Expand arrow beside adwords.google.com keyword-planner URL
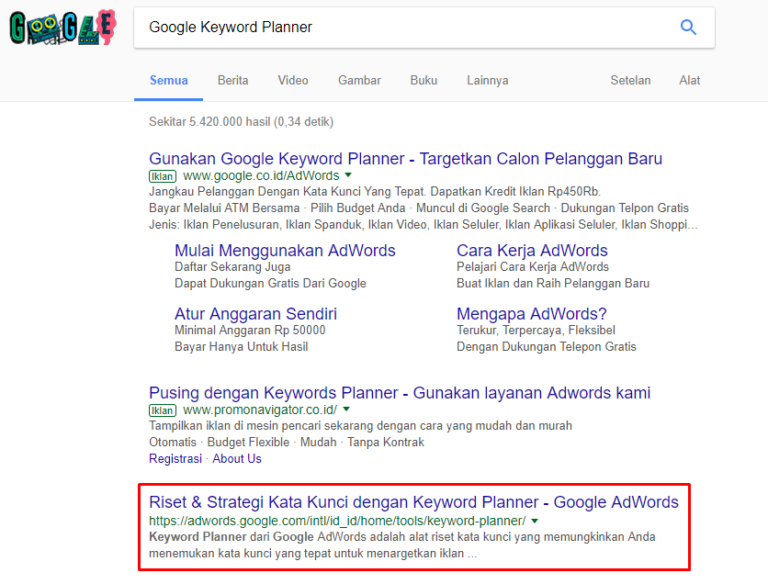This screenshot has height=584, width=768. (535, 521)
